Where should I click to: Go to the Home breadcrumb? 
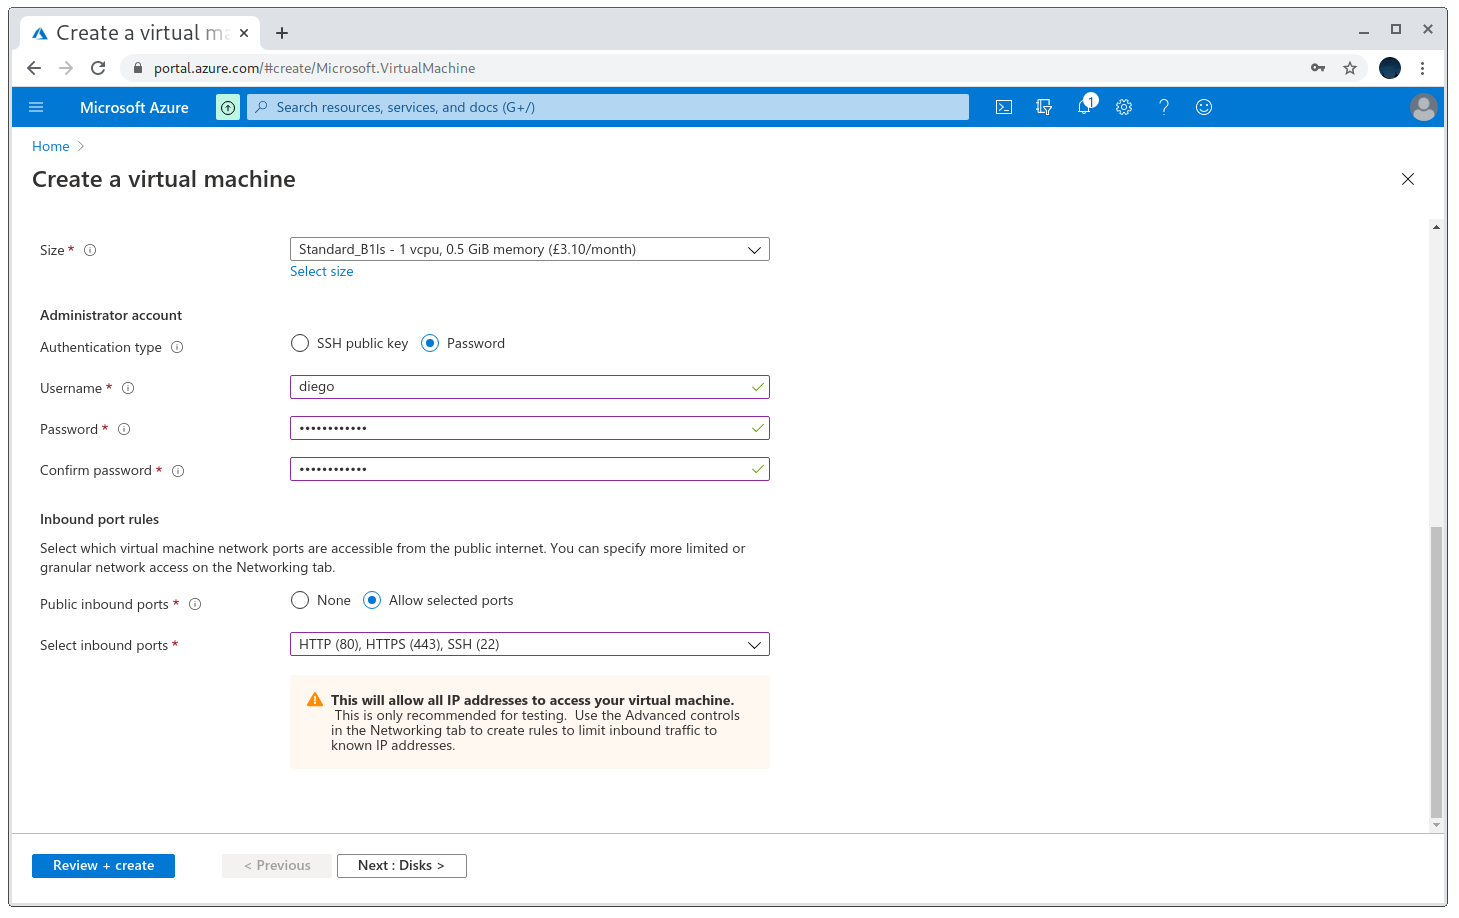point(51,146)
